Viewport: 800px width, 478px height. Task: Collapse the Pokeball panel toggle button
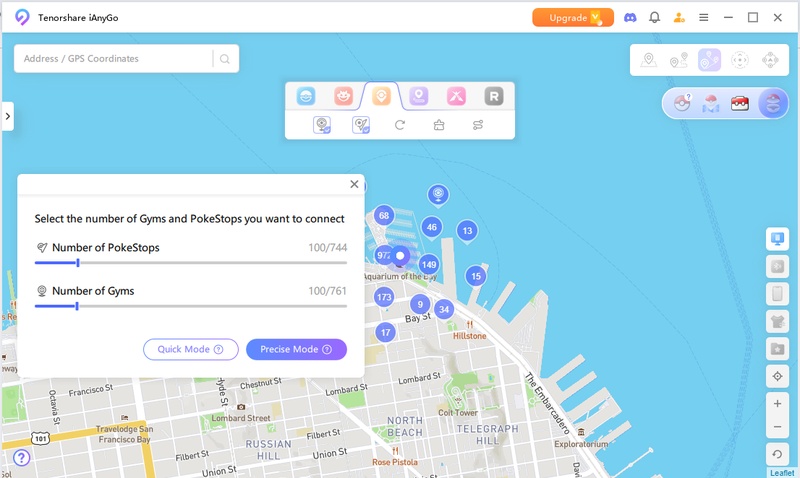[773, 104]
